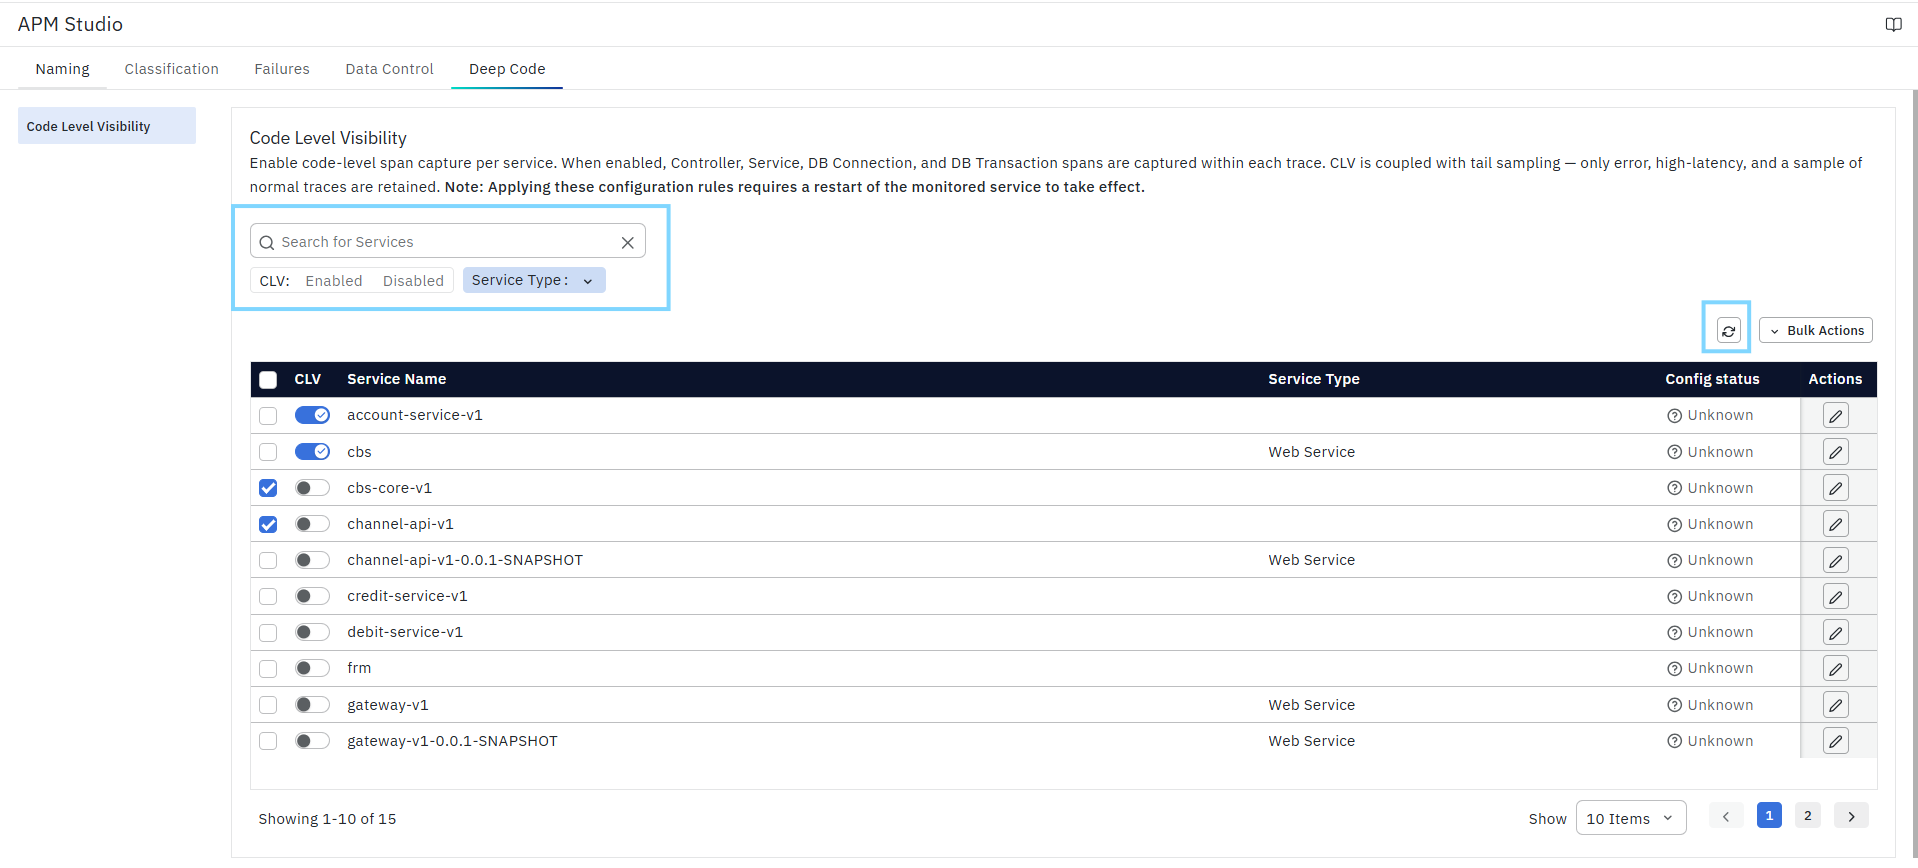
Task: Enable CLV toggle for debit-service-v1
Action: pos(312,632)
